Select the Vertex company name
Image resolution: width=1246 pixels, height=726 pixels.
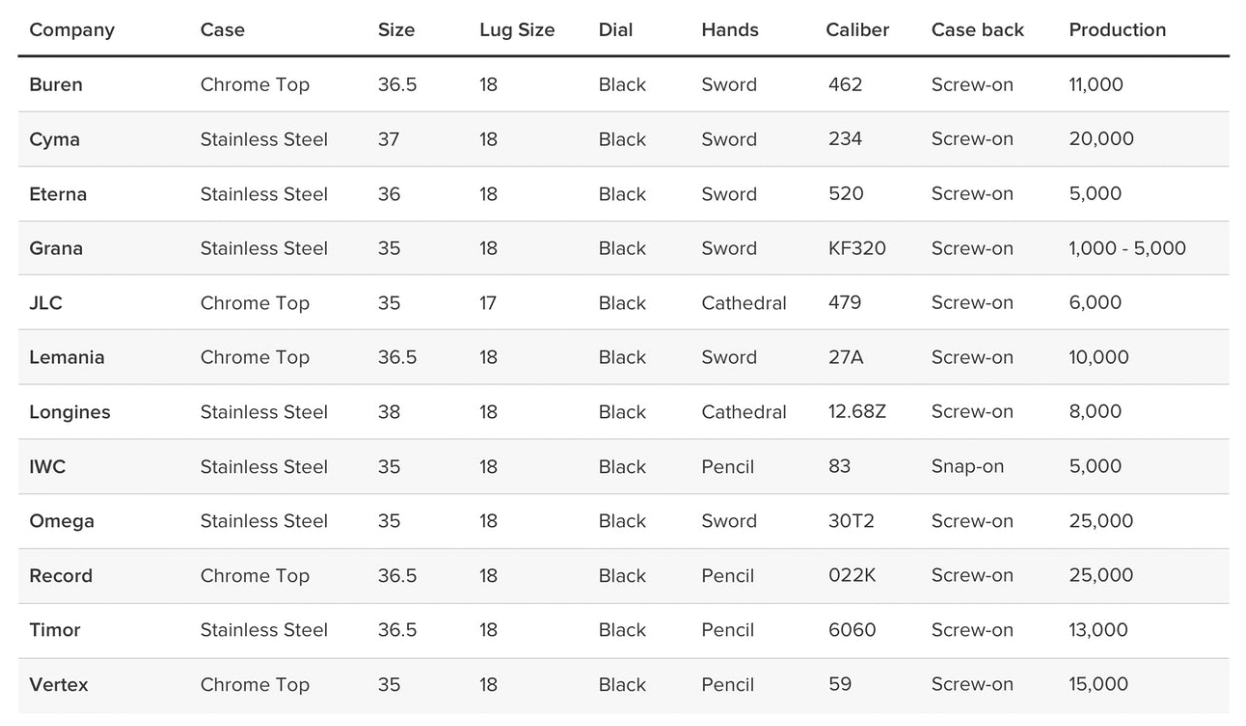click(x=59, y=685)
